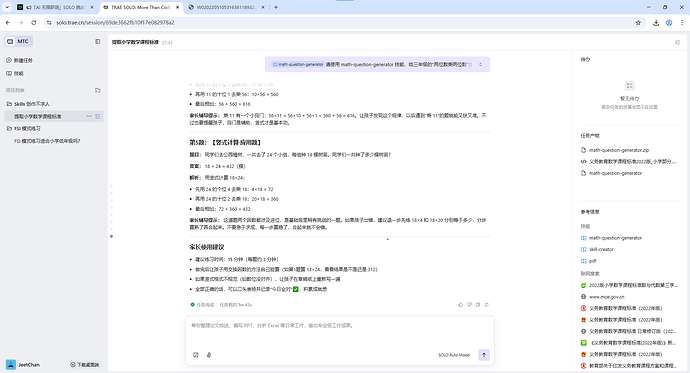Expand the math-question-generator prompt bubble
This screenshot has height=373, width=690.
click(x=481, y=64)
